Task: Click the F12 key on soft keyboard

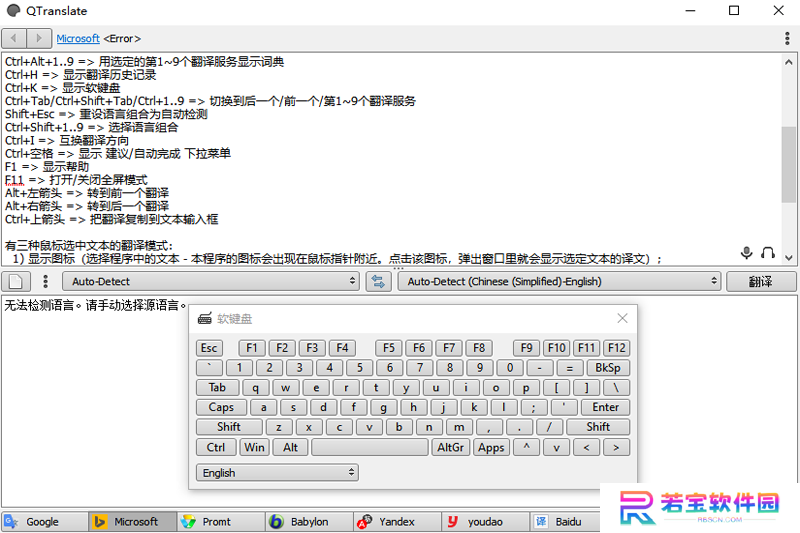Action: pyautogui.click(x=616, y=348)
